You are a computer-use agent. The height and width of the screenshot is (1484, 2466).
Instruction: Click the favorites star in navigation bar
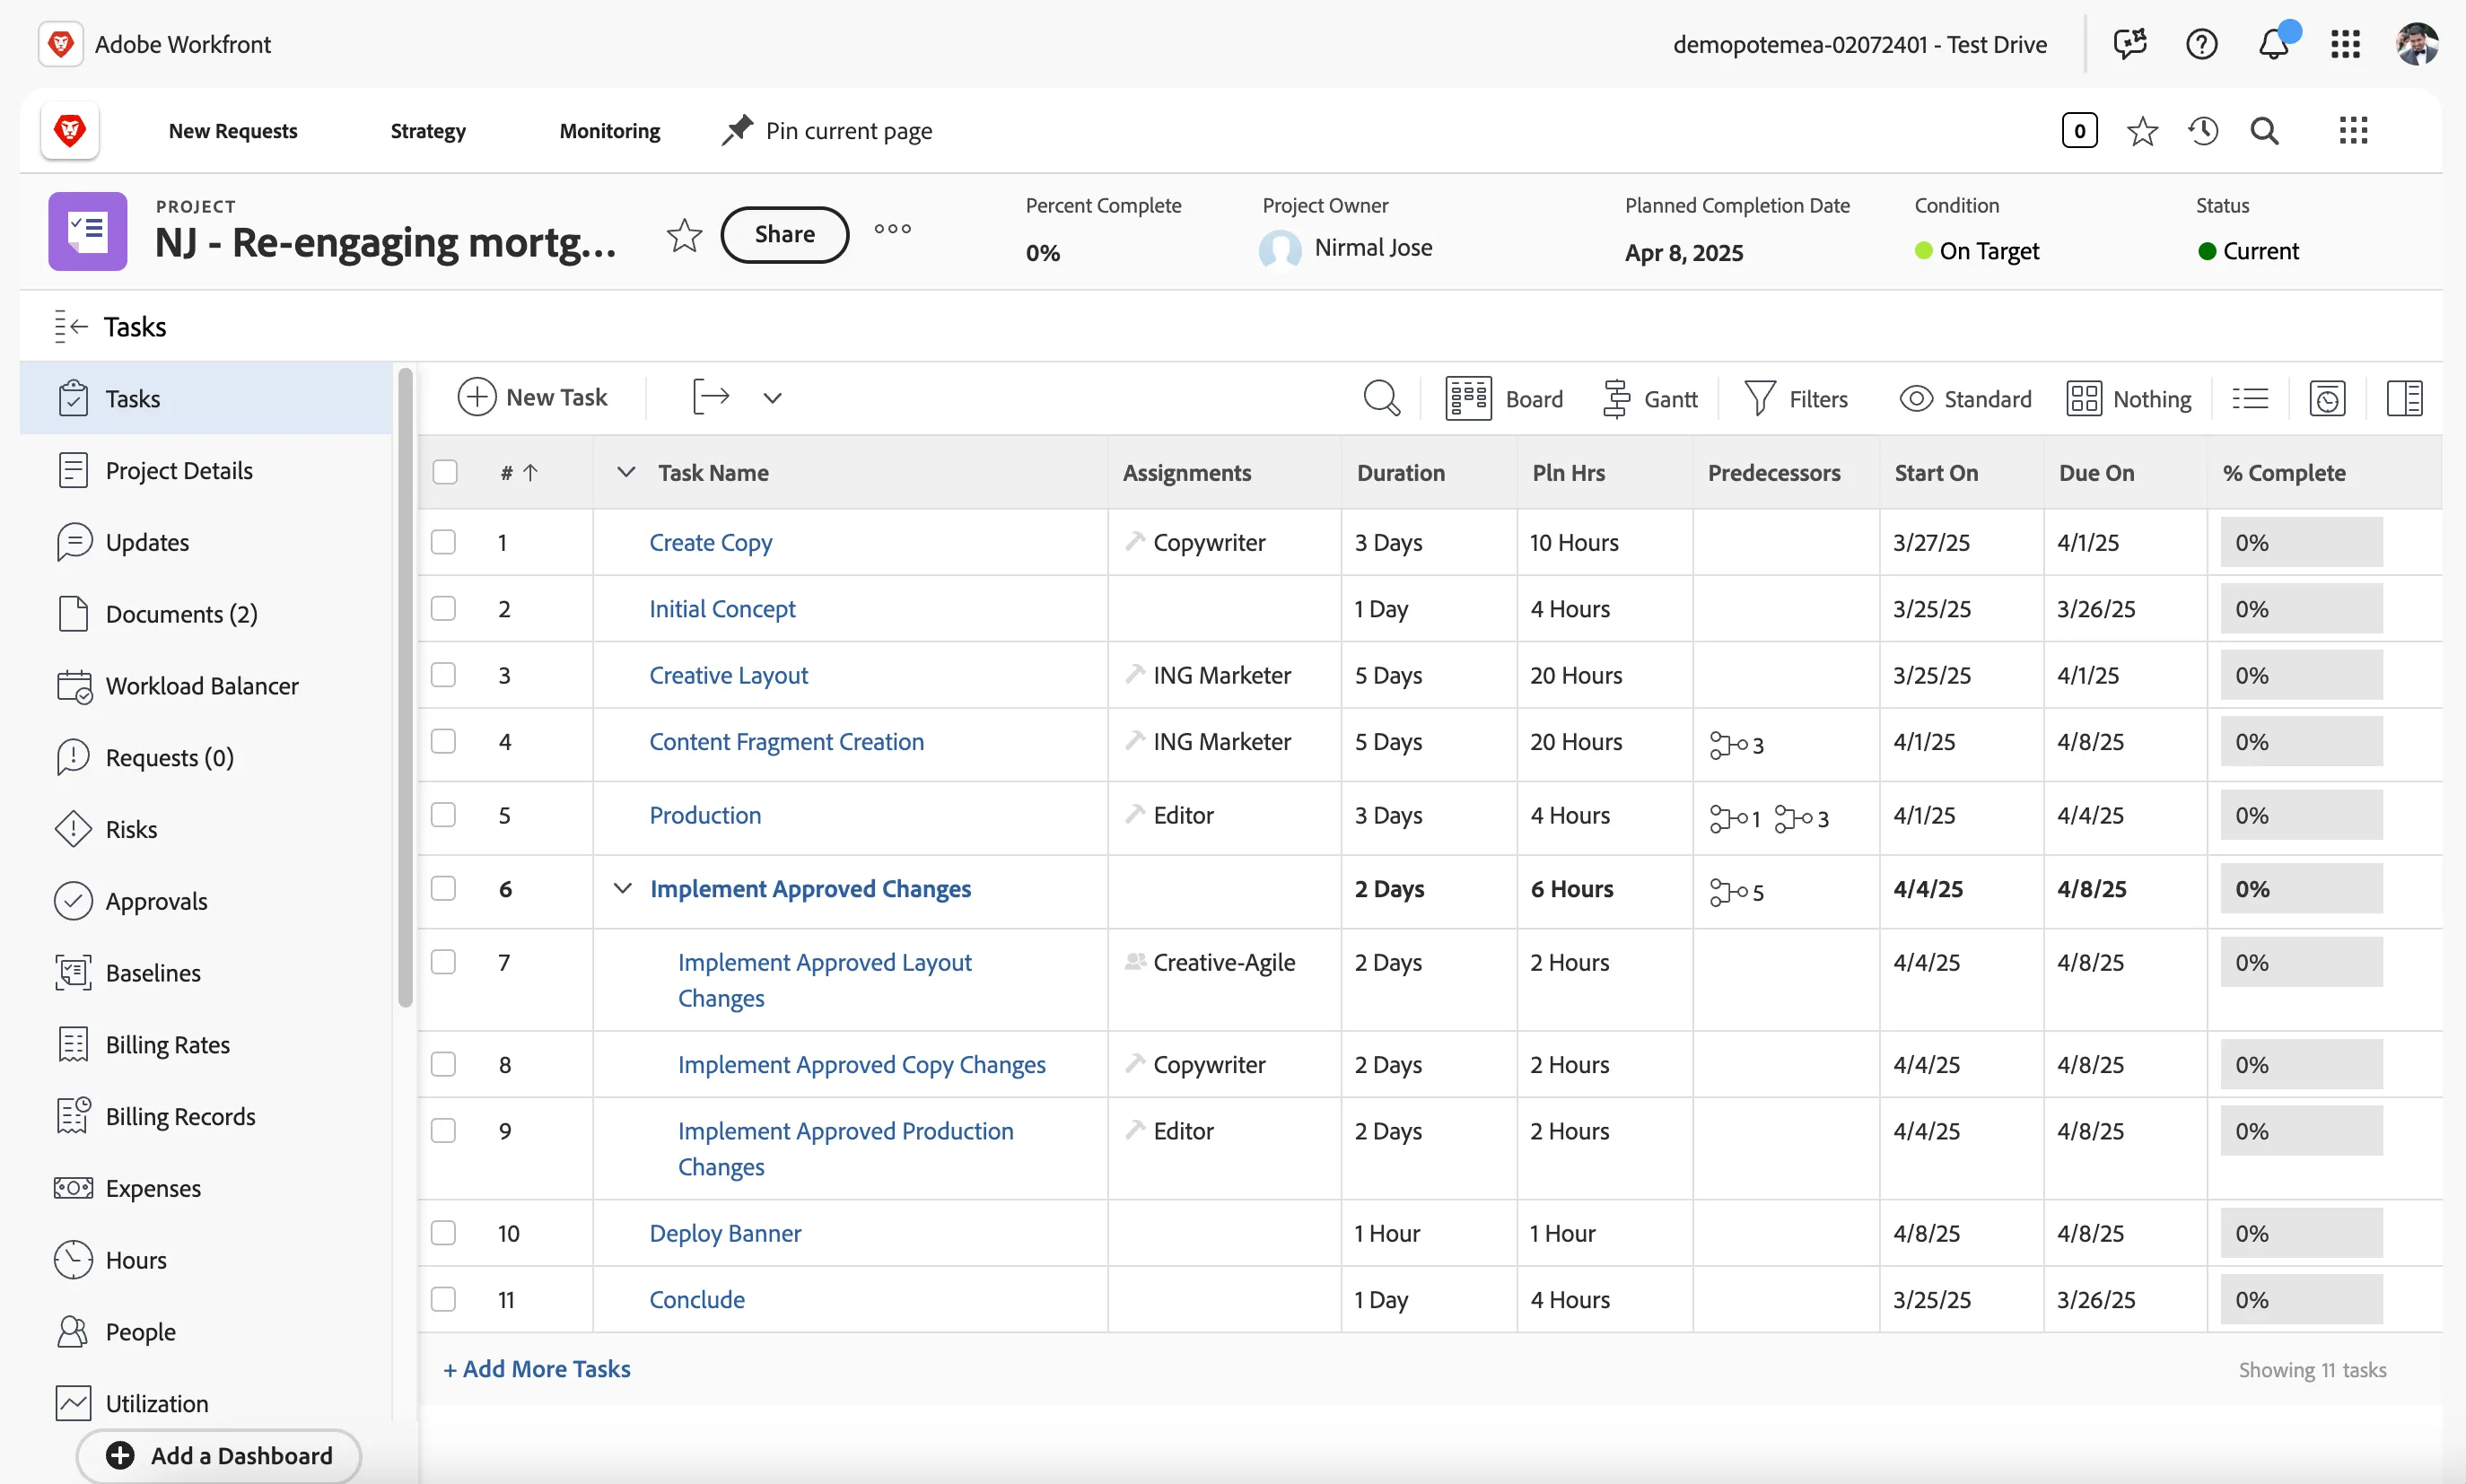(2142, 131)
